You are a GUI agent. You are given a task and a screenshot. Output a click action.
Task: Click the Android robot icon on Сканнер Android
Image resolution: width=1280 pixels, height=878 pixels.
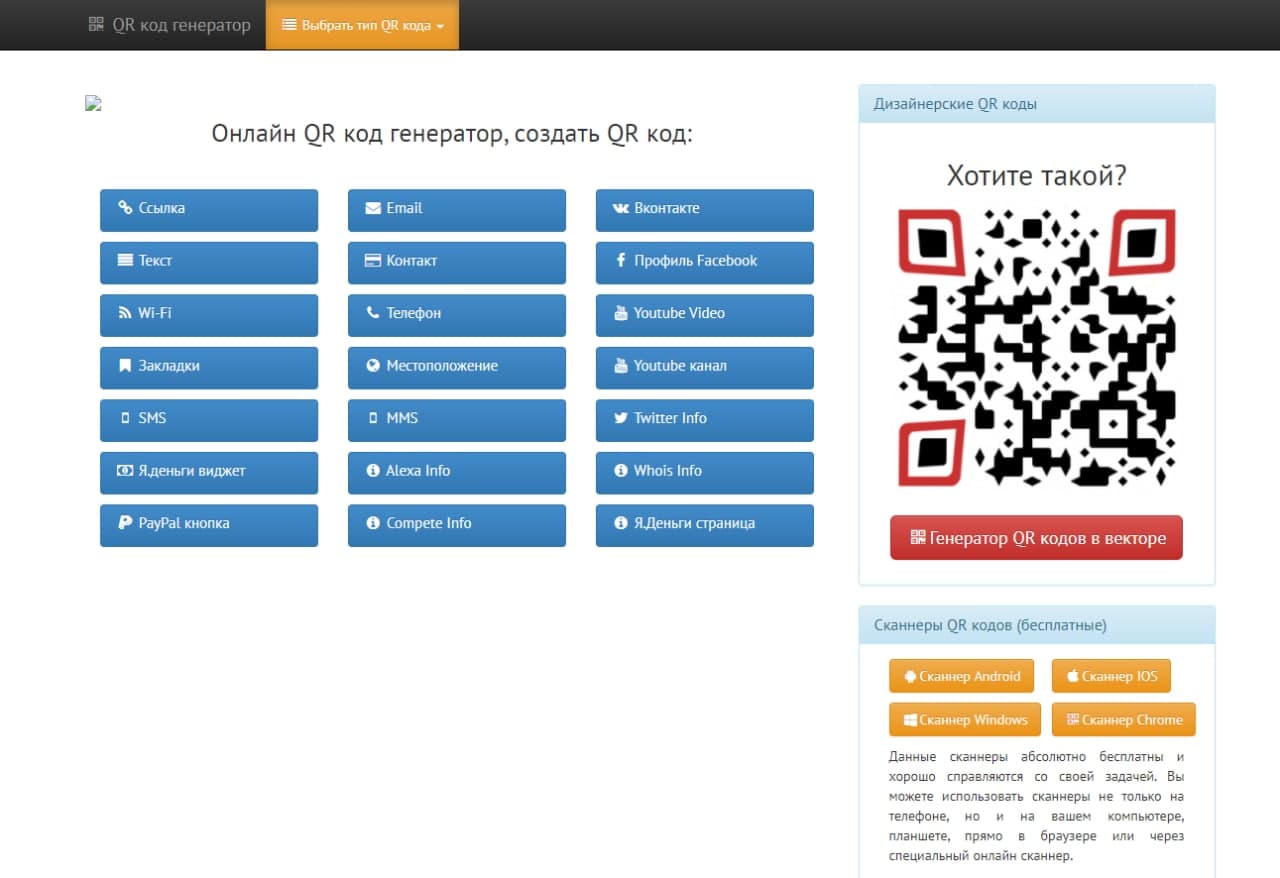click(x=910, y=677)
